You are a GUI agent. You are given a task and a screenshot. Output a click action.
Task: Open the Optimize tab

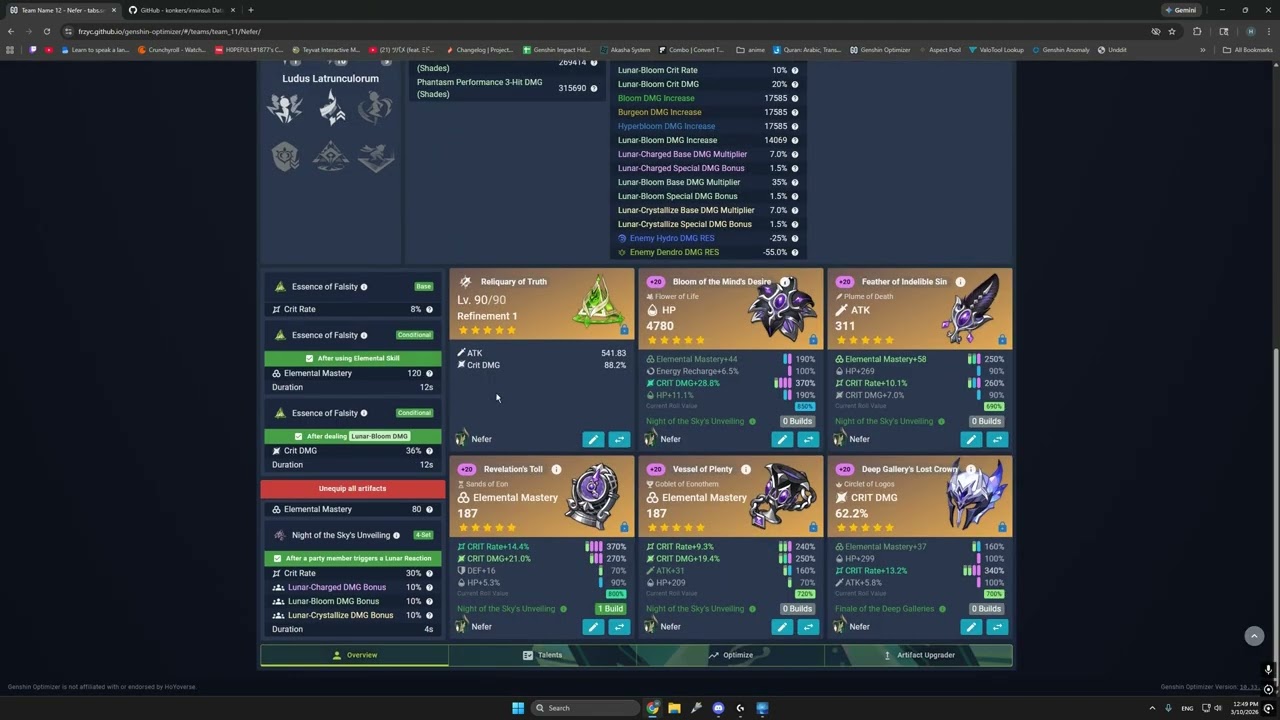click(x=730, y=655)
